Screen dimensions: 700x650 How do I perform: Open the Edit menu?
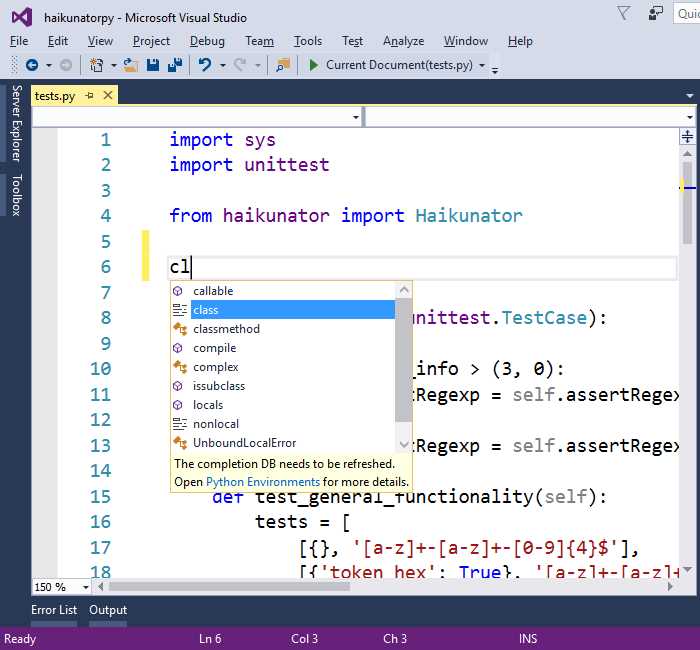58,41
